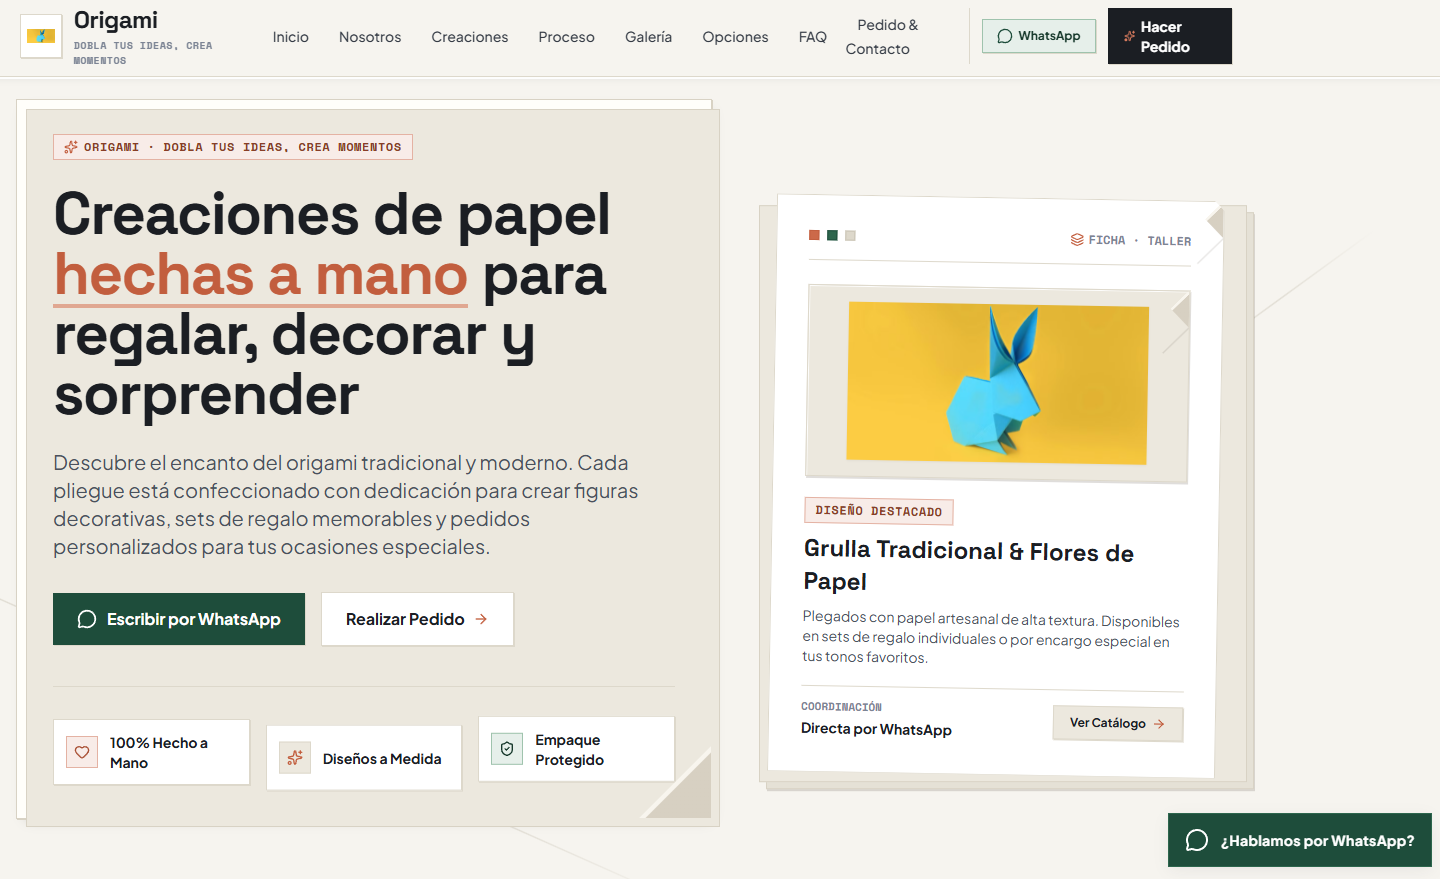Click the shield icon beside Empaque Protegido
This screenshot has height=879, width=1440.
[x=507, y=749]
